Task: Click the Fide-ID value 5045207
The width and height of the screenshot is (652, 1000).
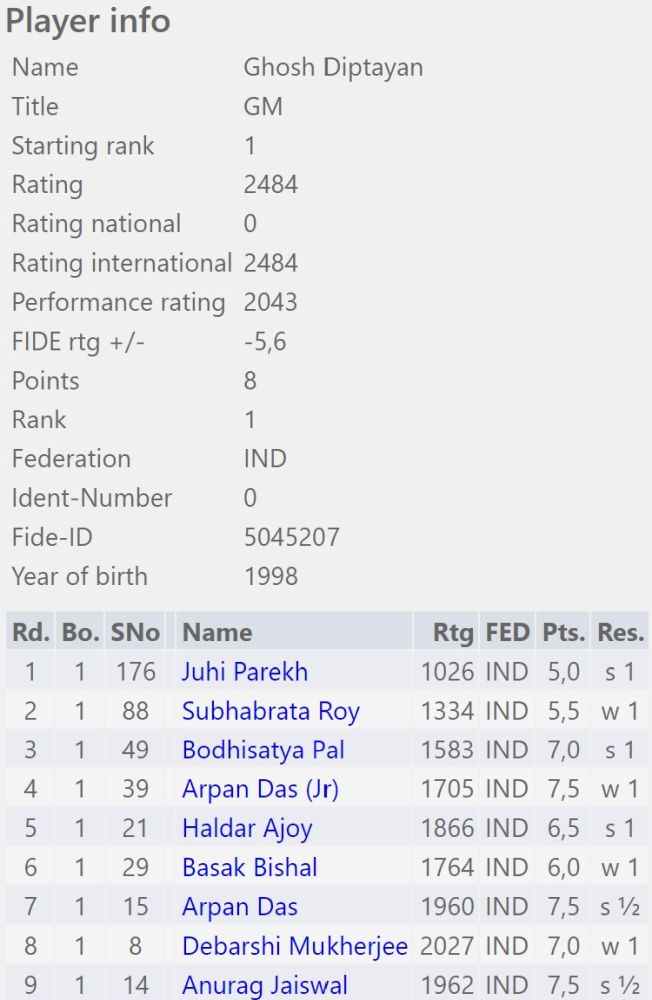Action: [291, 537]
